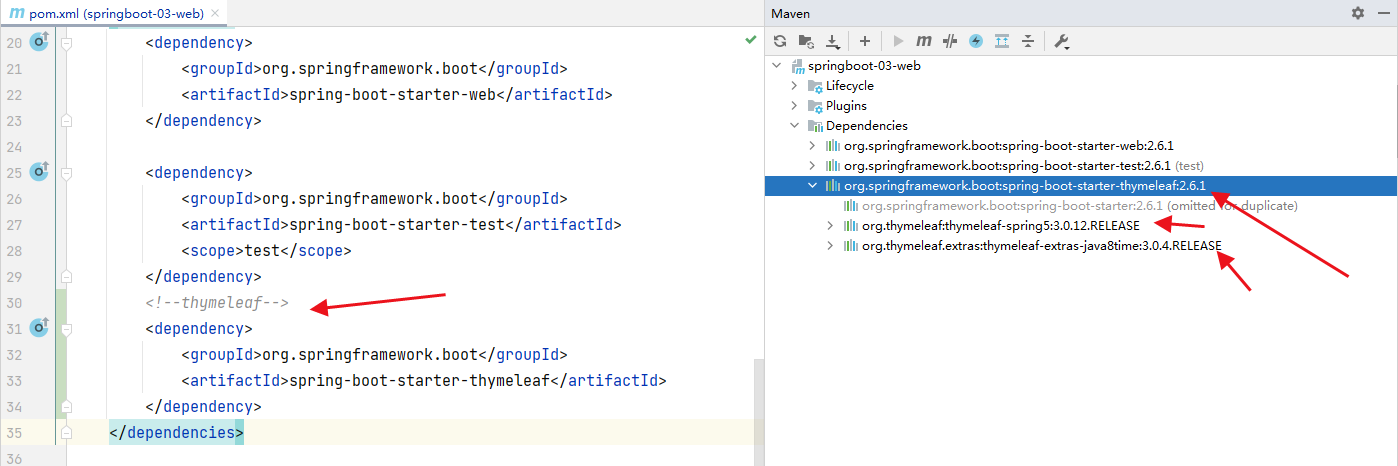The image size is (1398, 466).
Task: Expand the Plugins node
Action: point(795,106)
